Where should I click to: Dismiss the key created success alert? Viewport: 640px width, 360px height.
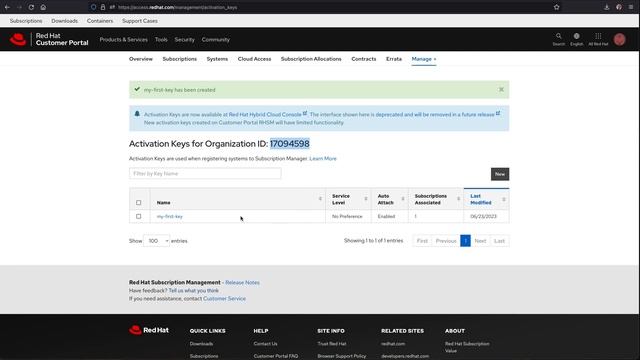click(x=501, y=89)
